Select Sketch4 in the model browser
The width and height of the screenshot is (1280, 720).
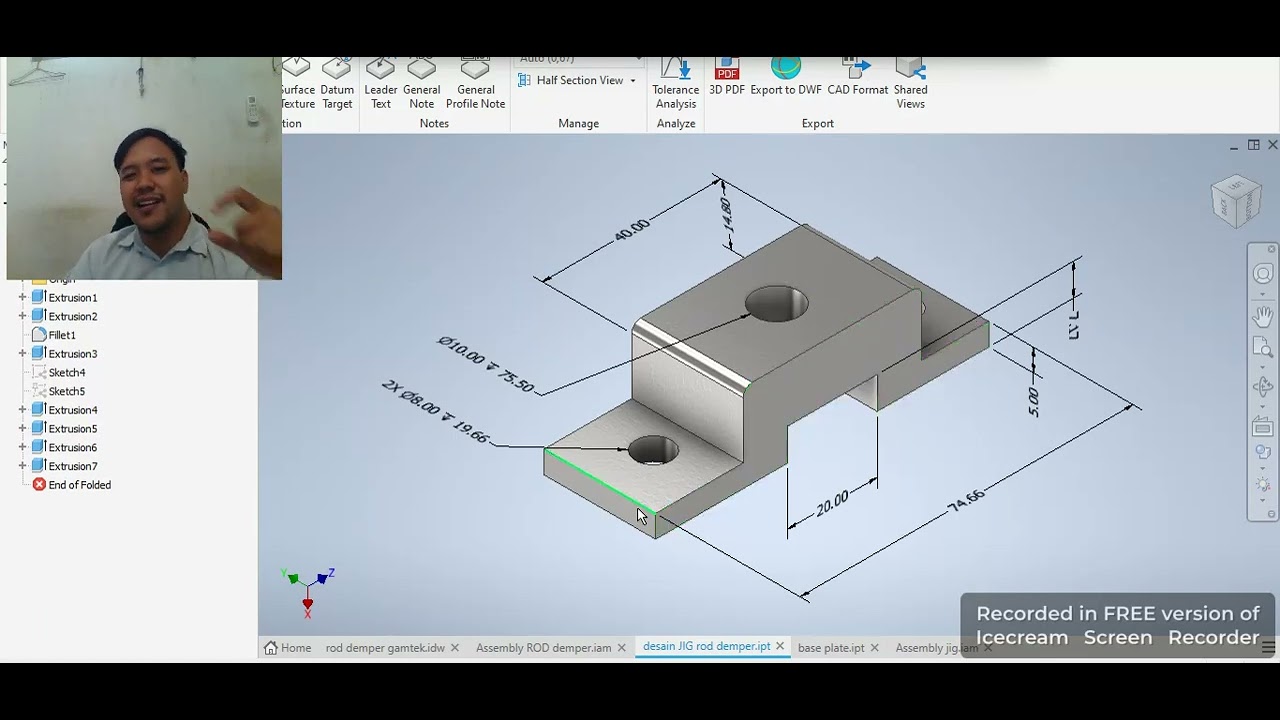click(x=59, y=373)
